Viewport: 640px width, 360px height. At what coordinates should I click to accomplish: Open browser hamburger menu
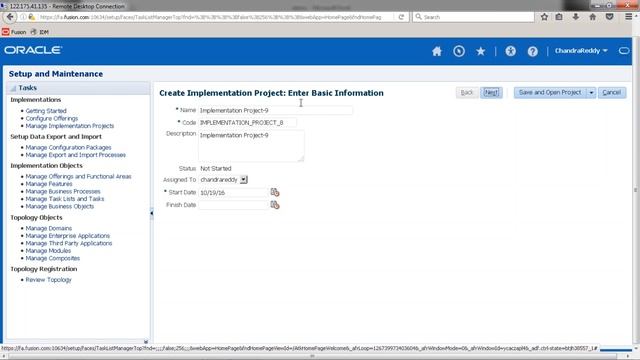pyautogui.click(x=629, y=17)
